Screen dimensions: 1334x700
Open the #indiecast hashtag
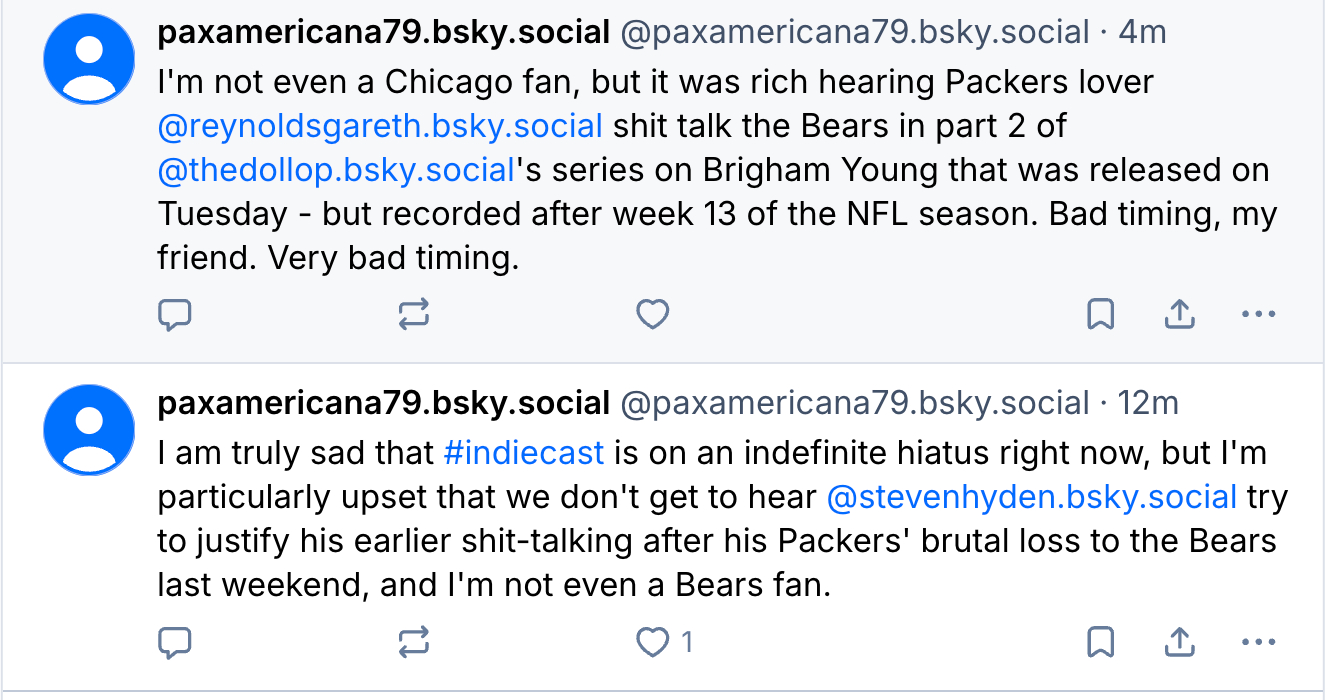pos(524,453)
